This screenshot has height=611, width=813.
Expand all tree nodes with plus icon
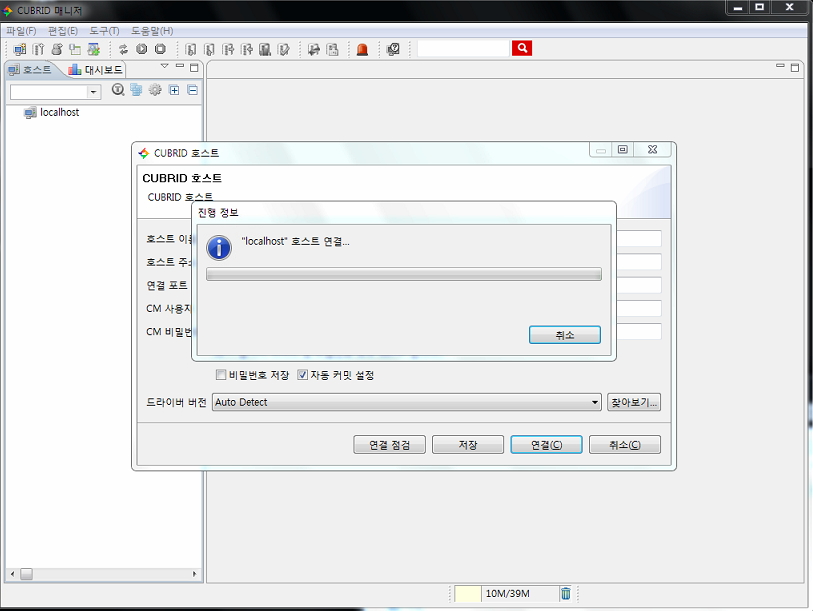pyautogui.click(x=174, y=90)
